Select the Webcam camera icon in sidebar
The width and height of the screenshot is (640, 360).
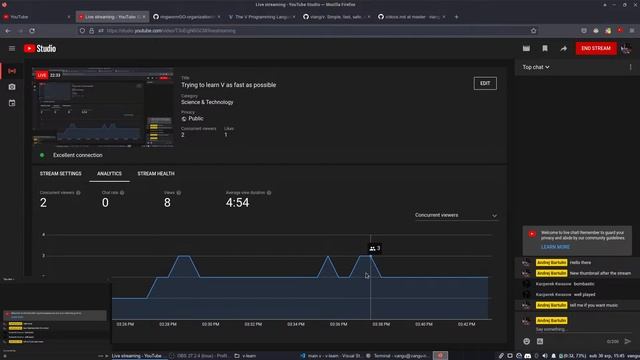click(12, 87)
